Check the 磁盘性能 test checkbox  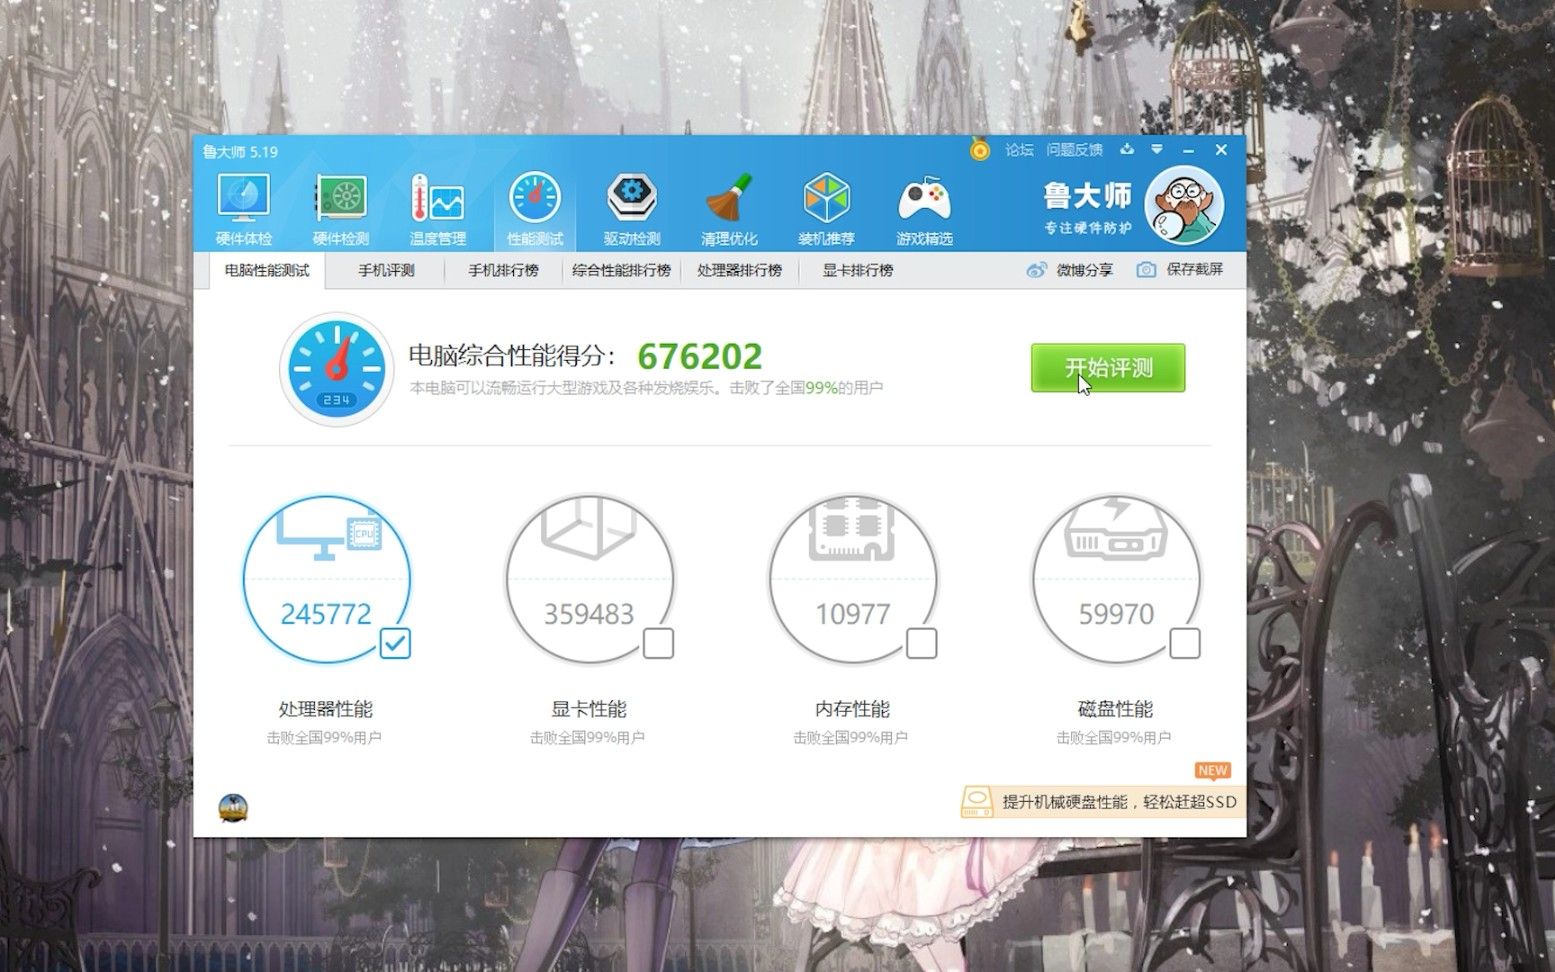click(x=1185, y=643)
